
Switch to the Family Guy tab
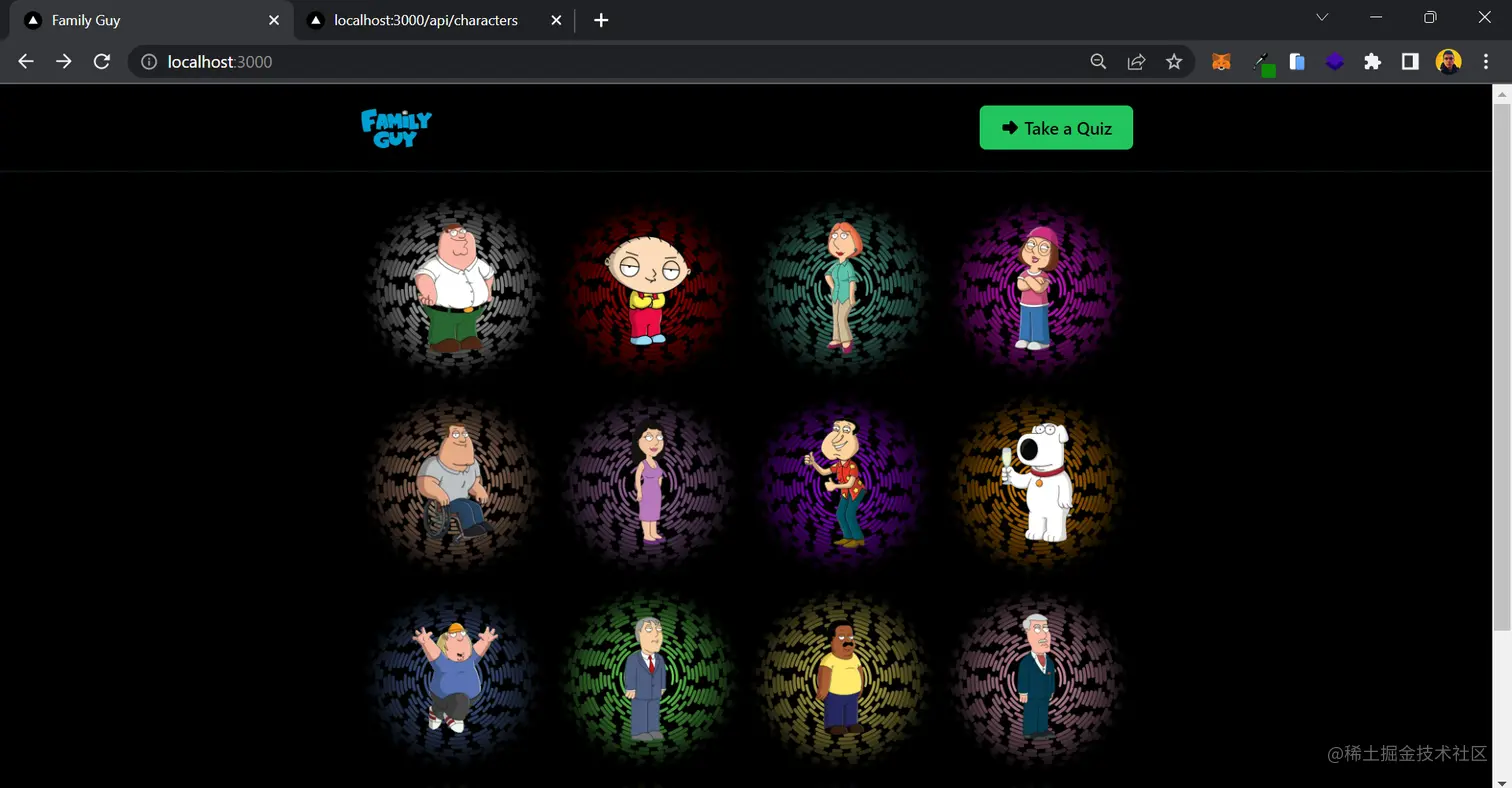[150, 20]
